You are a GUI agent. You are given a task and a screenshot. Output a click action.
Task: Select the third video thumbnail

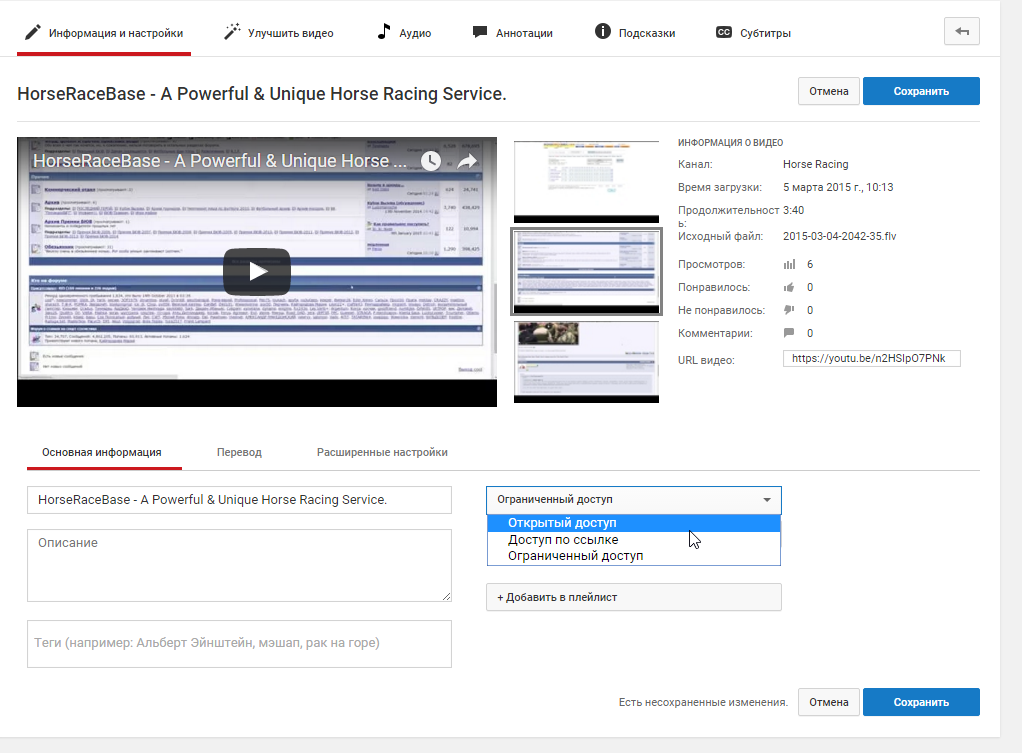pos(586,362)
